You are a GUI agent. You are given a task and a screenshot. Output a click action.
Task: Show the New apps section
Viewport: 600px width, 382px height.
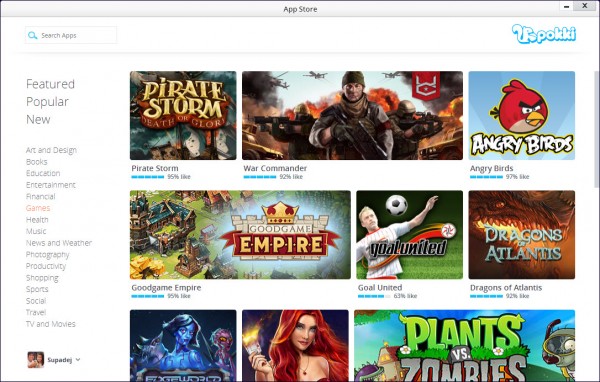[x=38, y=119]
